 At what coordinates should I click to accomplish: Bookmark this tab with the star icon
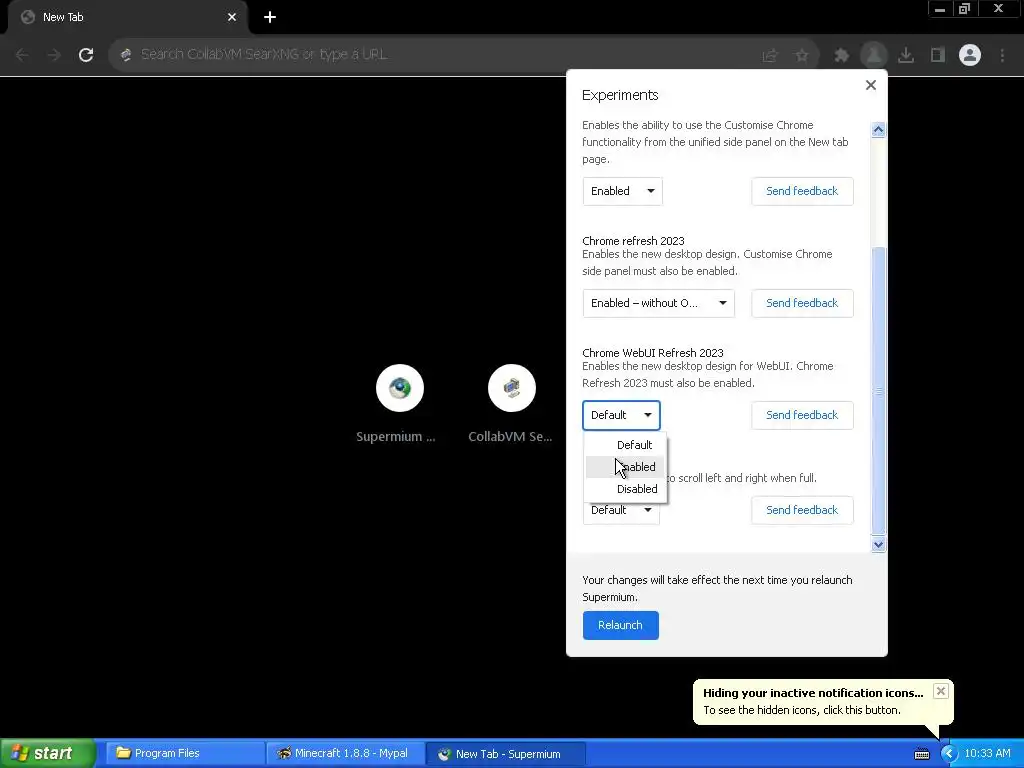click(802, 56)
